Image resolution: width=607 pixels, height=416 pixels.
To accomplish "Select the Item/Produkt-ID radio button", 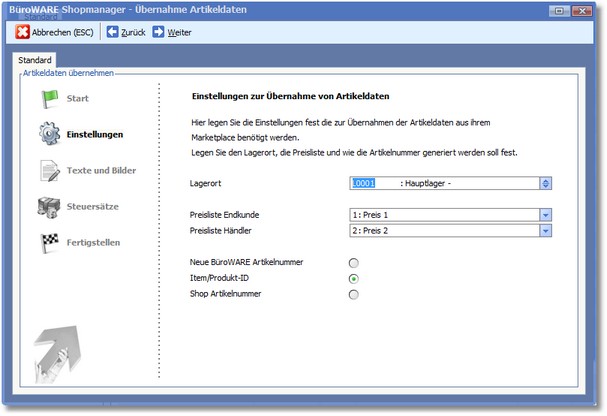I will point(354,278).
